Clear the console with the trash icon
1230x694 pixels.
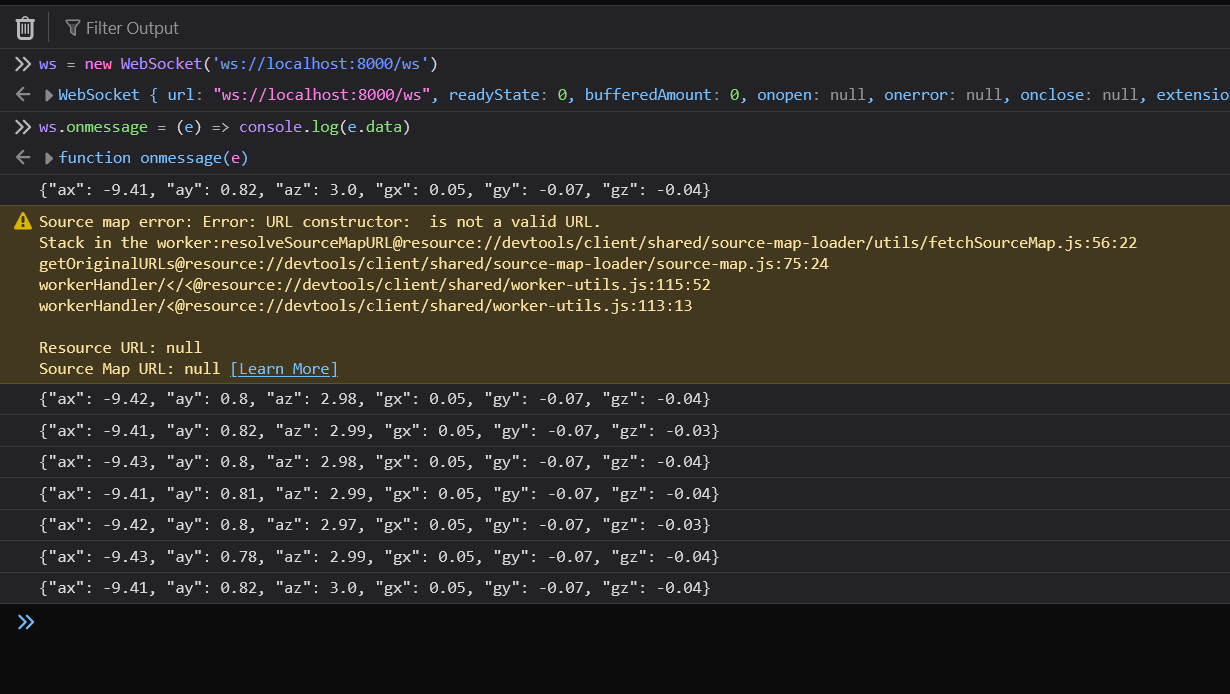(25, 28)
